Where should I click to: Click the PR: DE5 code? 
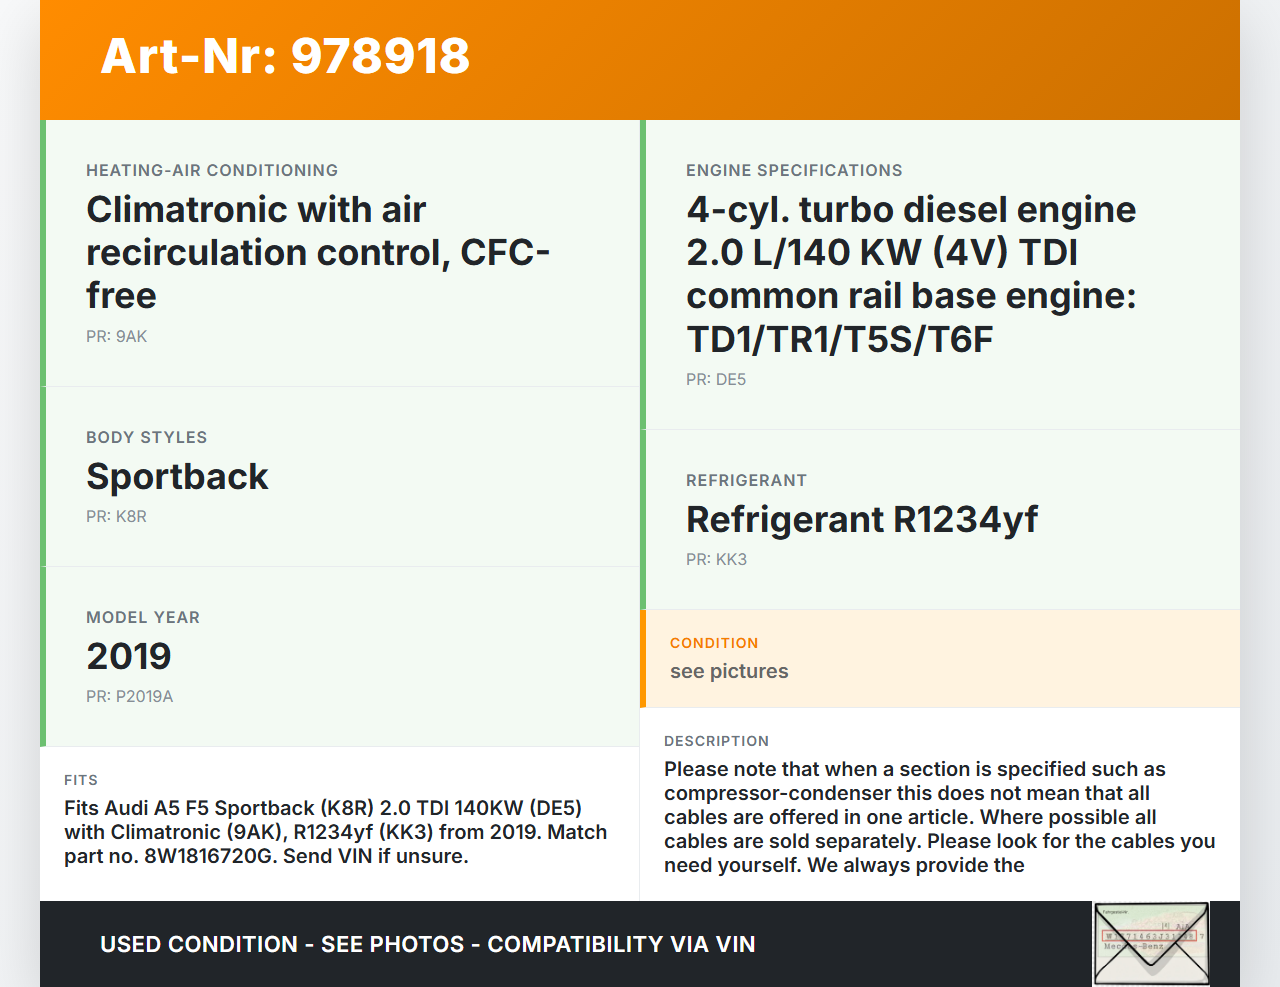point(716,379)
